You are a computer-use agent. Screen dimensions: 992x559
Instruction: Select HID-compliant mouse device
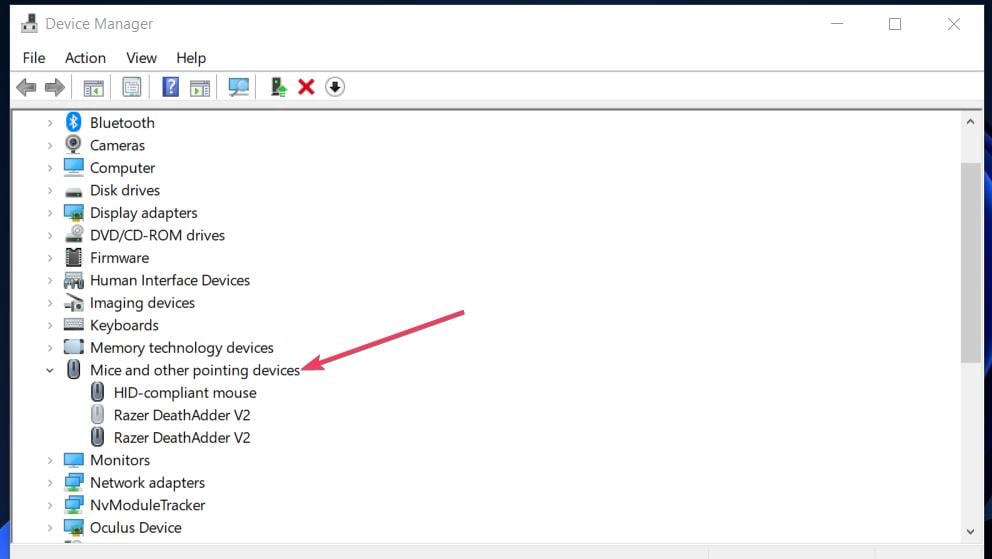[185, 393]
